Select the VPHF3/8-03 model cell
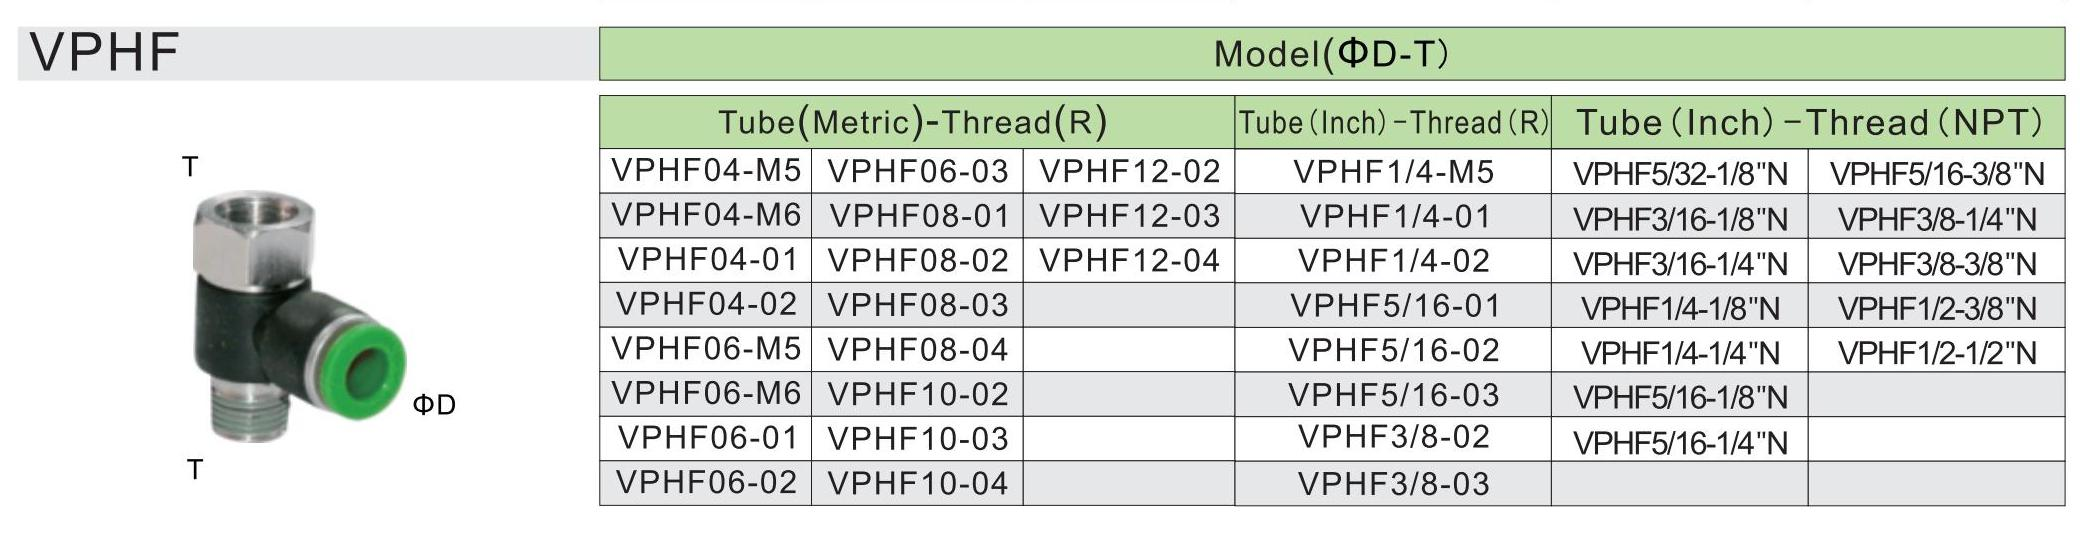Image resolution: width=2090 pixels, height=536 pixels. point(1393,484)
